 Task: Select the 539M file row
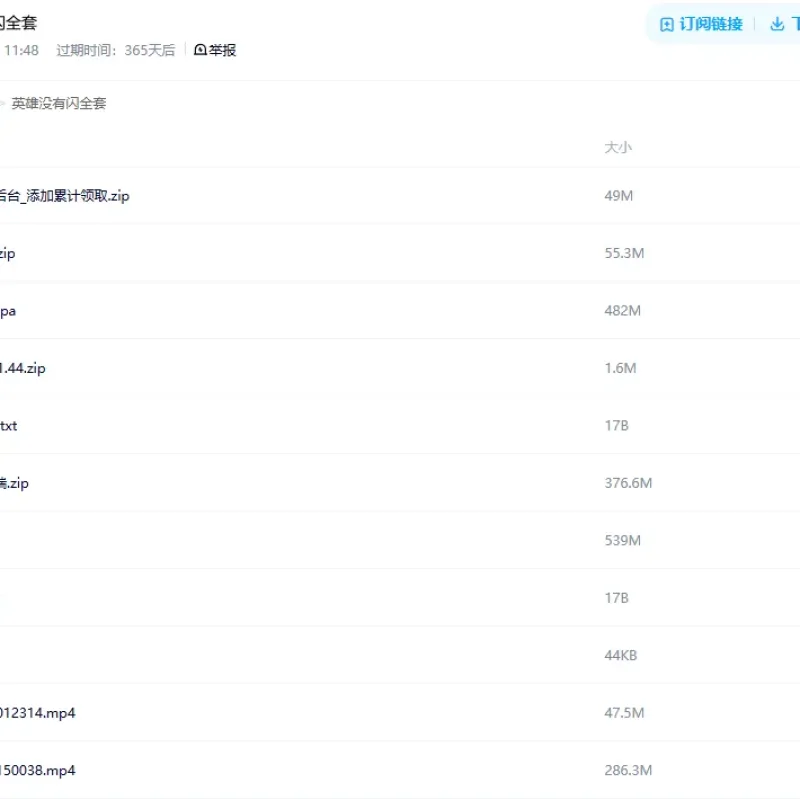click(400, 540)
